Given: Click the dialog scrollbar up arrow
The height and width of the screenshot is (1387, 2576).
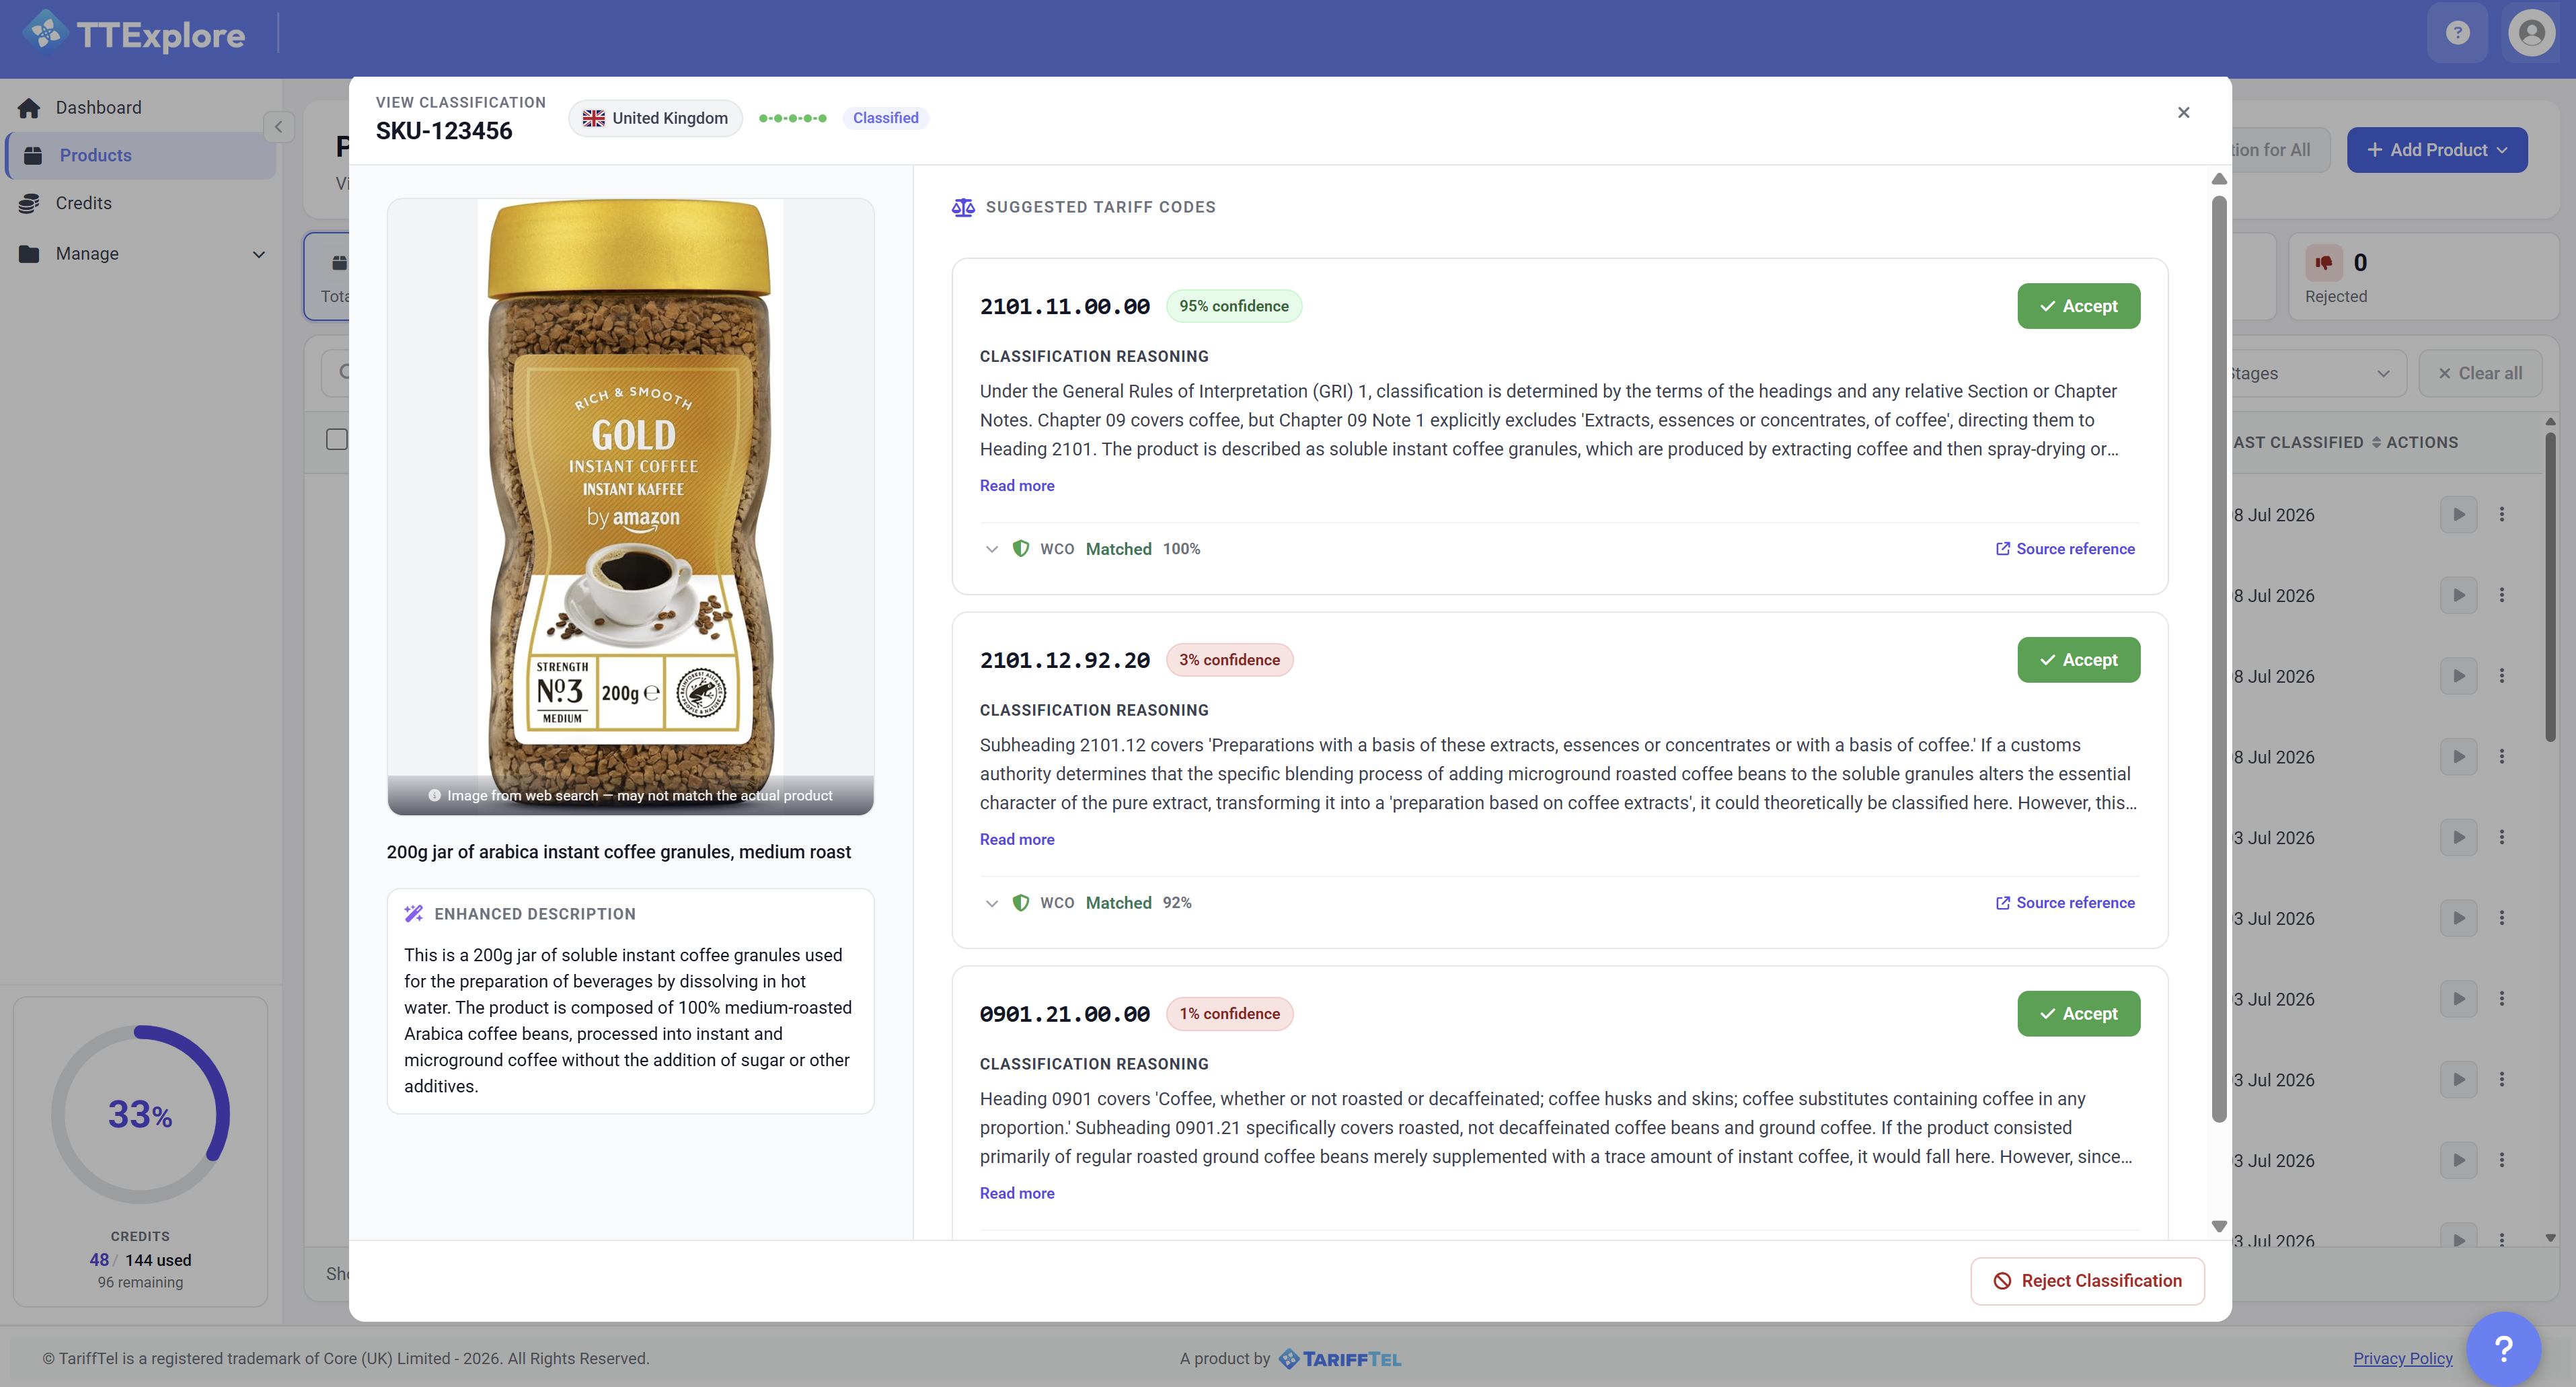Looking at the screenshot, I should click(x=2218, y=179).
